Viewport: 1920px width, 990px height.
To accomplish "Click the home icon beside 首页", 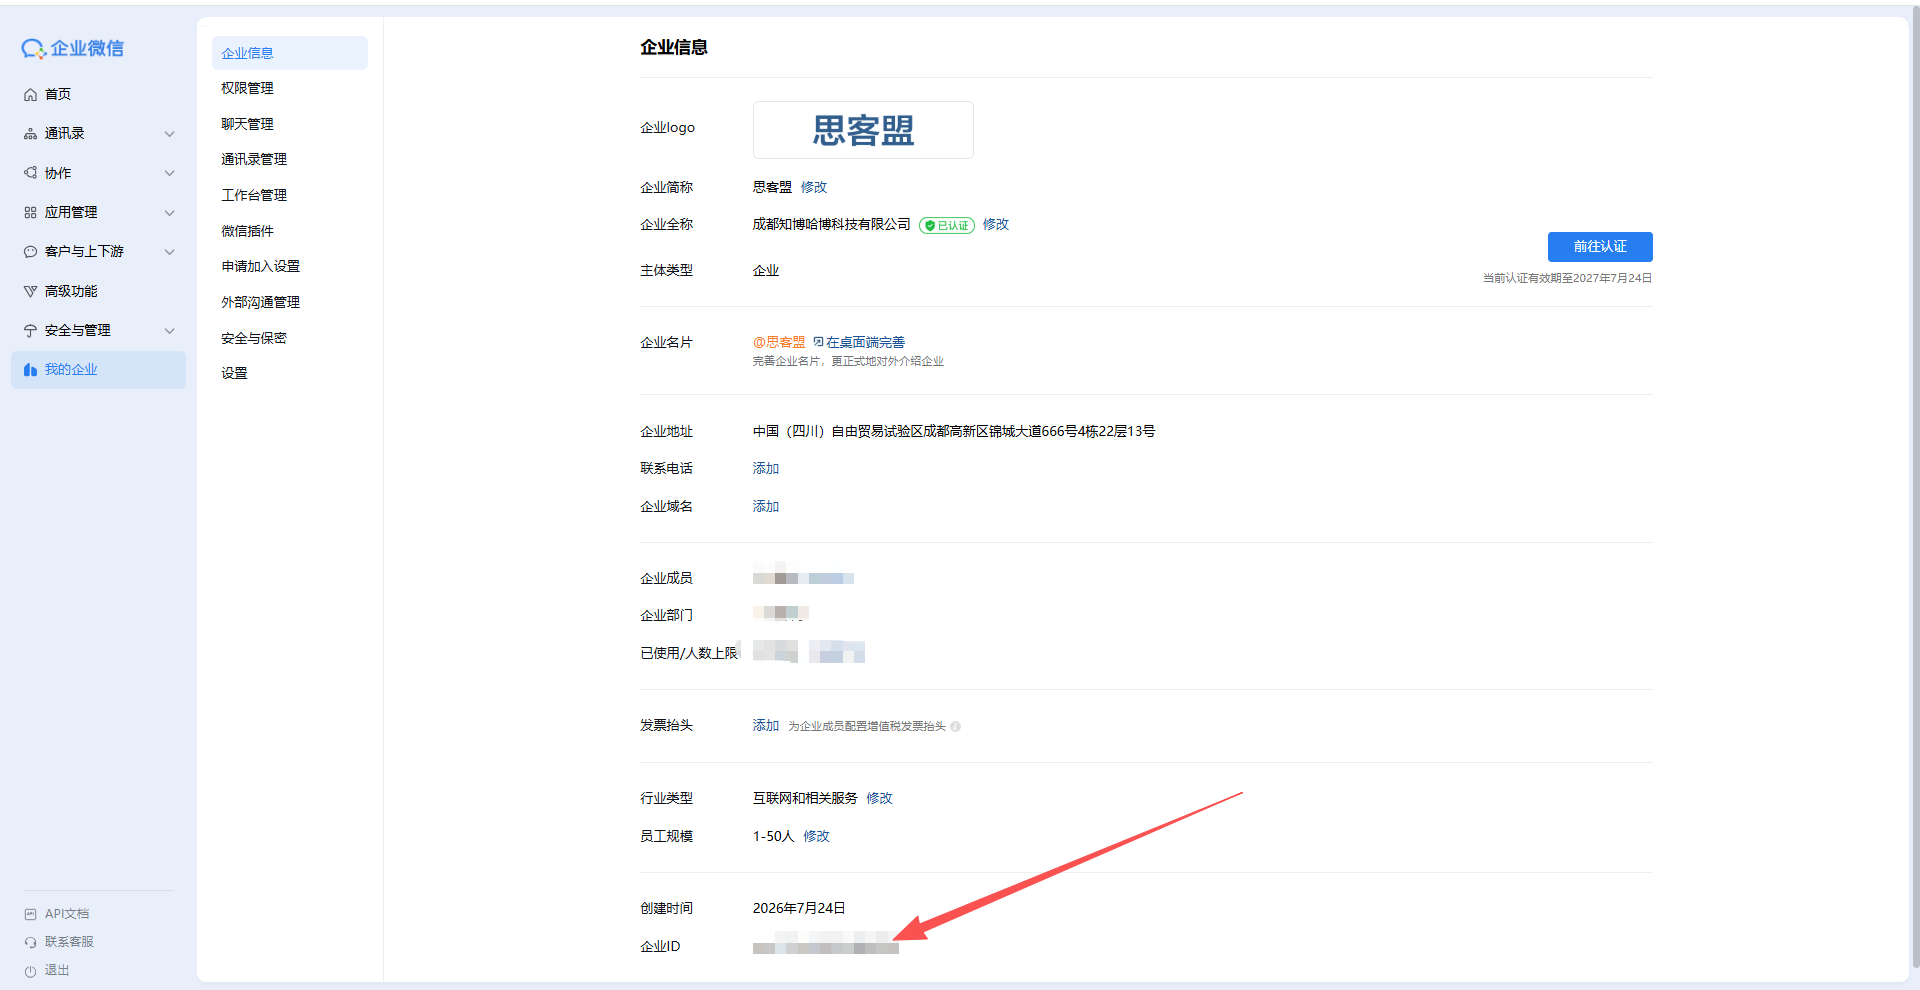I will coord(30,95).
